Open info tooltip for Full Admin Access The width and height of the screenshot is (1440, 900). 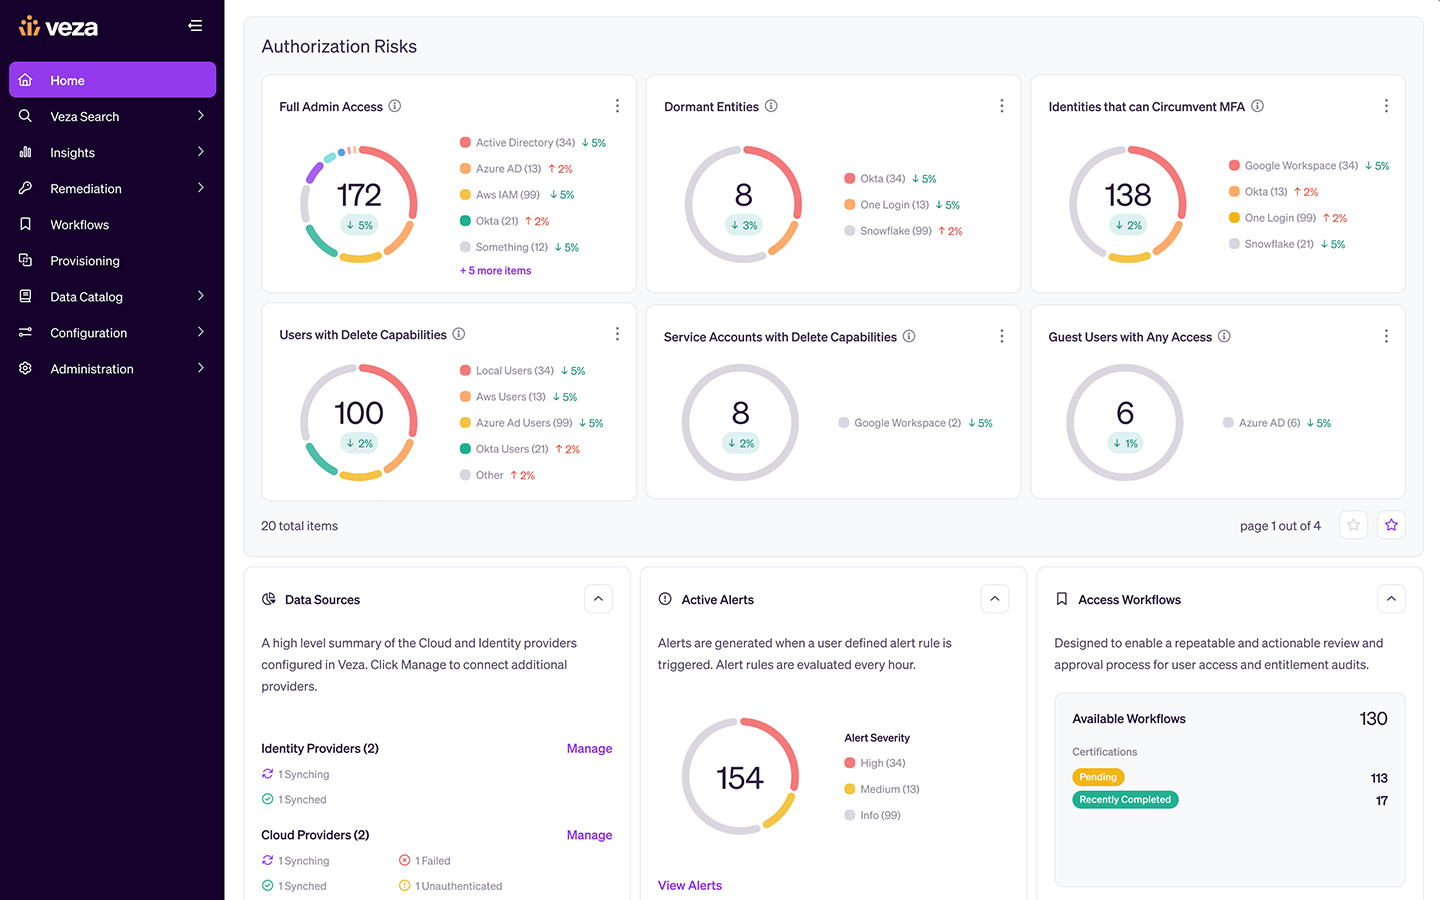[395, 106]
